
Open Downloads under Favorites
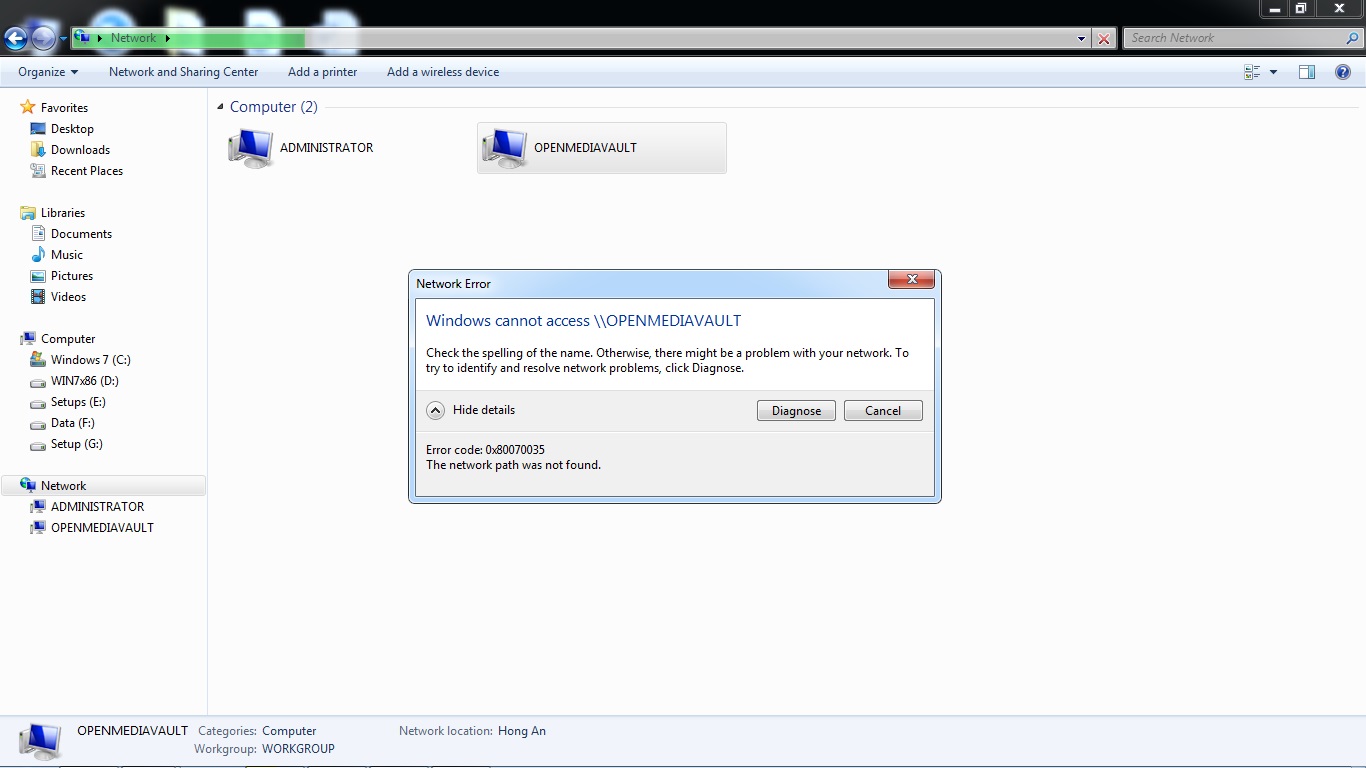[x=80, y=150]
